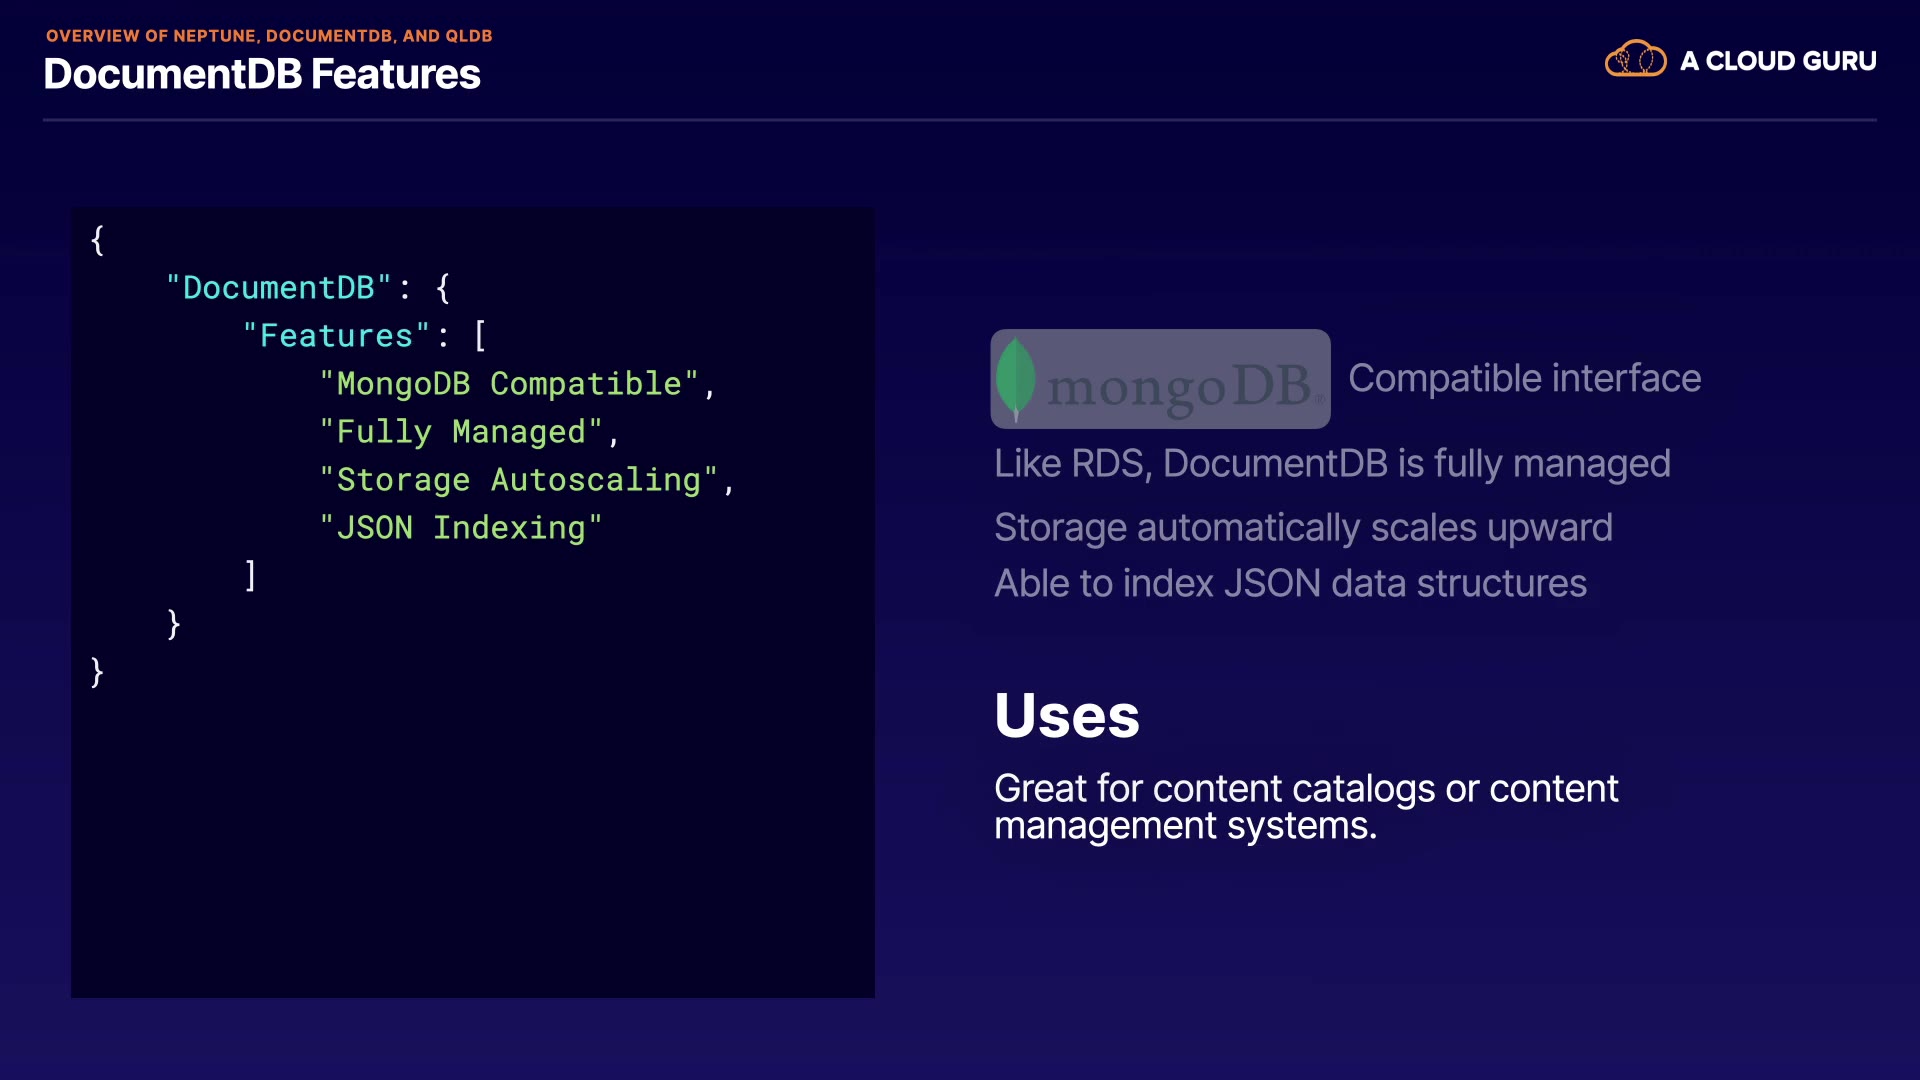
Task: Select the "DocumentDB" key in the JSON
Action: point(279,288)
